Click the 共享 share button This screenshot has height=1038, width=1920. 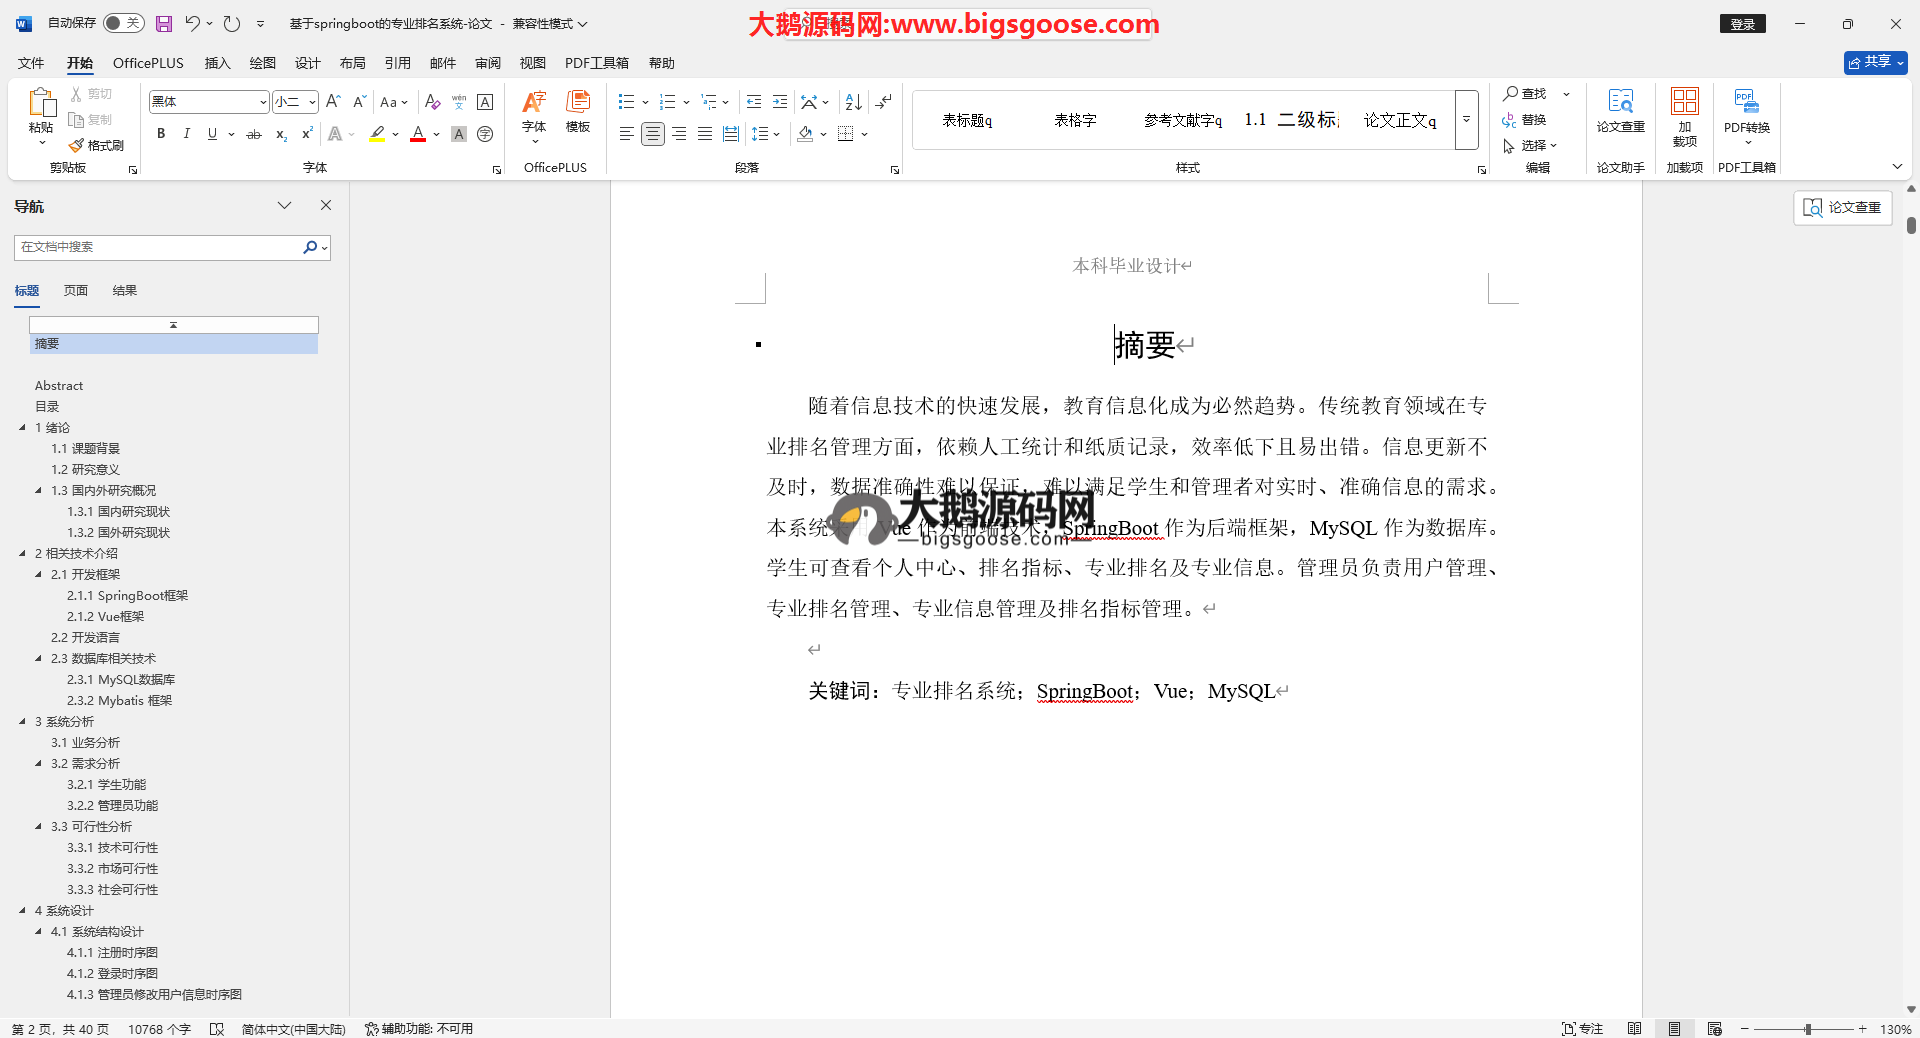coord(1875,62)
